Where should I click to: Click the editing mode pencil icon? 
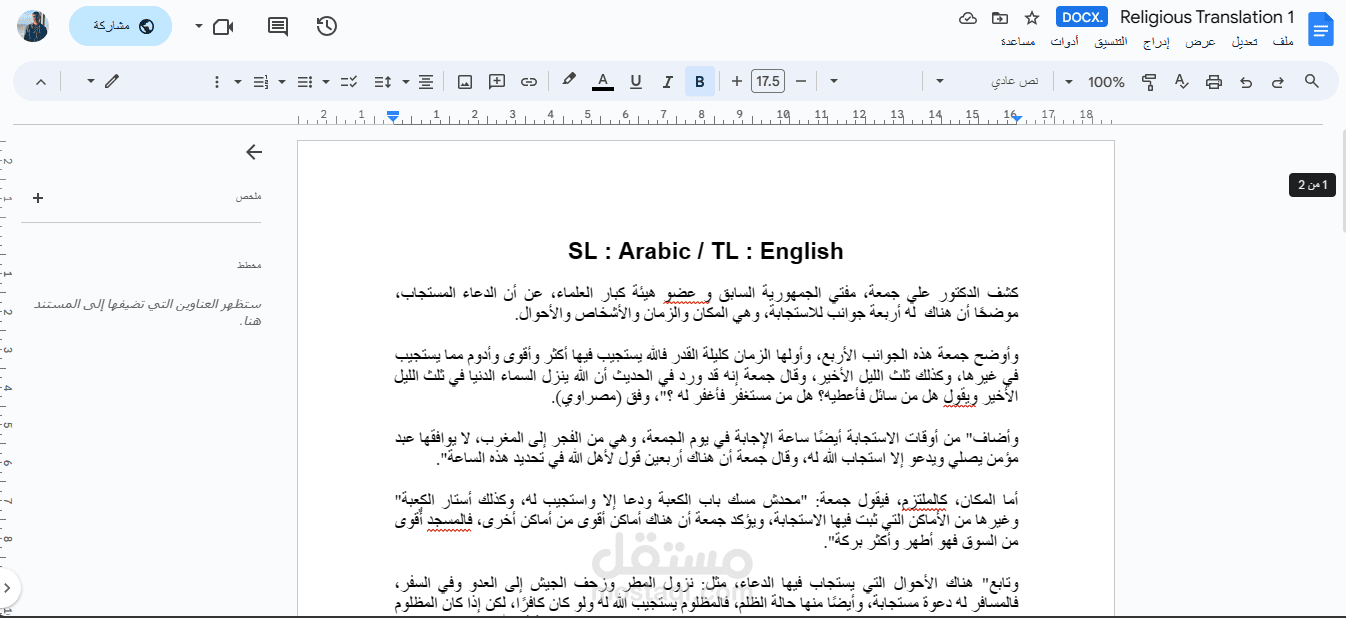[x=112, y=81]
